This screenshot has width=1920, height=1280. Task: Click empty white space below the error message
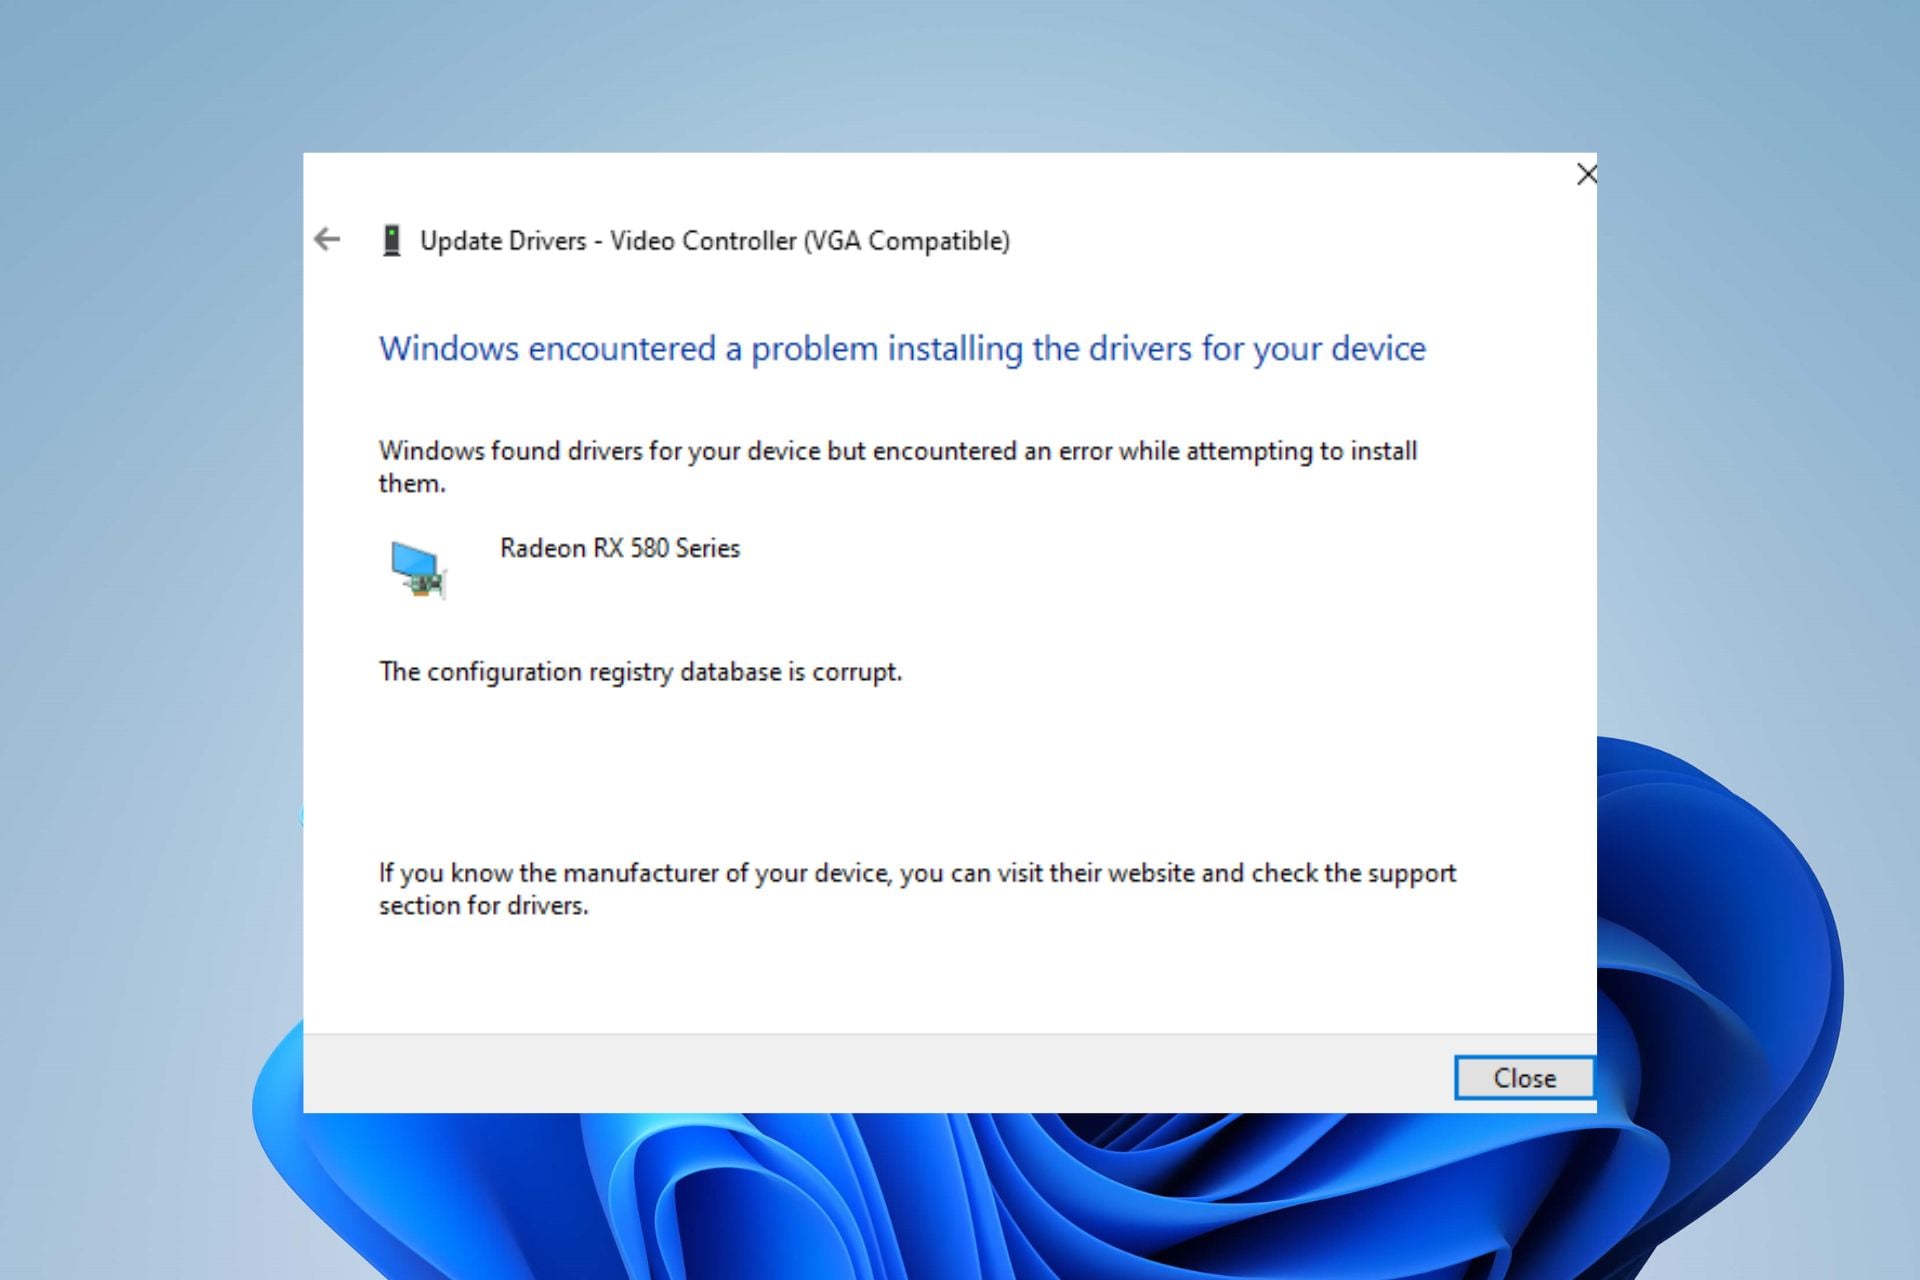tap(900, 770)
